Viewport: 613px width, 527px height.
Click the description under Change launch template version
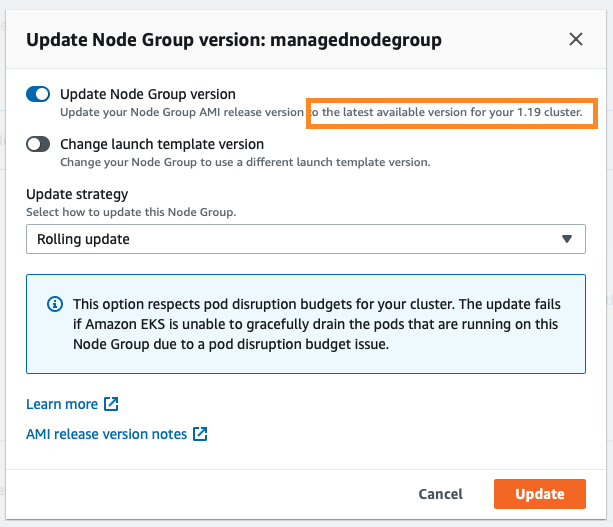click(x=245, y=162)
